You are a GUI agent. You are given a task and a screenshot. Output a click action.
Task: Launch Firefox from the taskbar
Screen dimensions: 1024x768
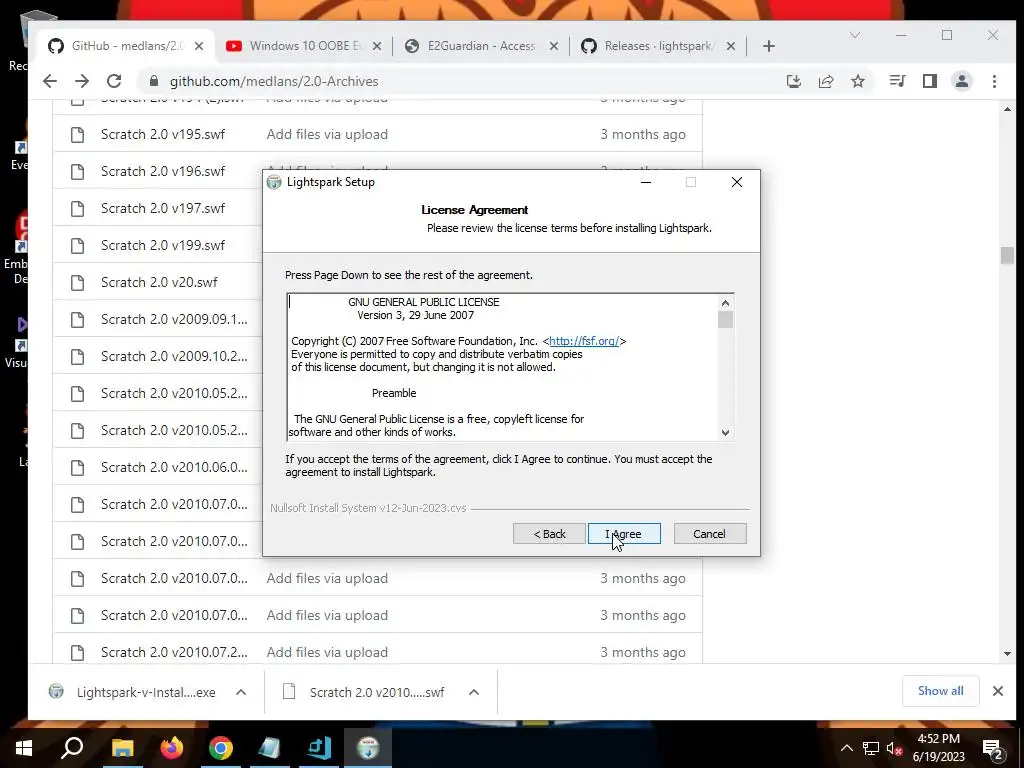click(x=172, y=748)
